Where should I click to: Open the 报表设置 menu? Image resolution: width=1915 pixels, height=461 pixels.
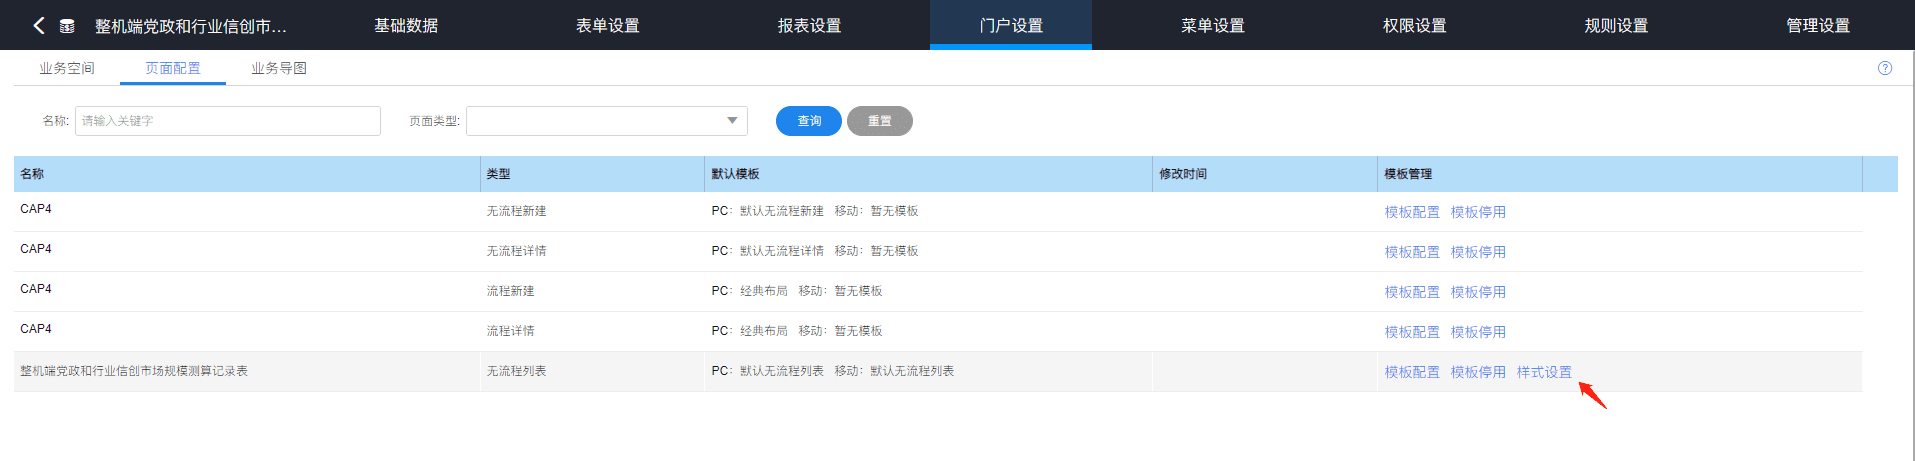(810, 25)
